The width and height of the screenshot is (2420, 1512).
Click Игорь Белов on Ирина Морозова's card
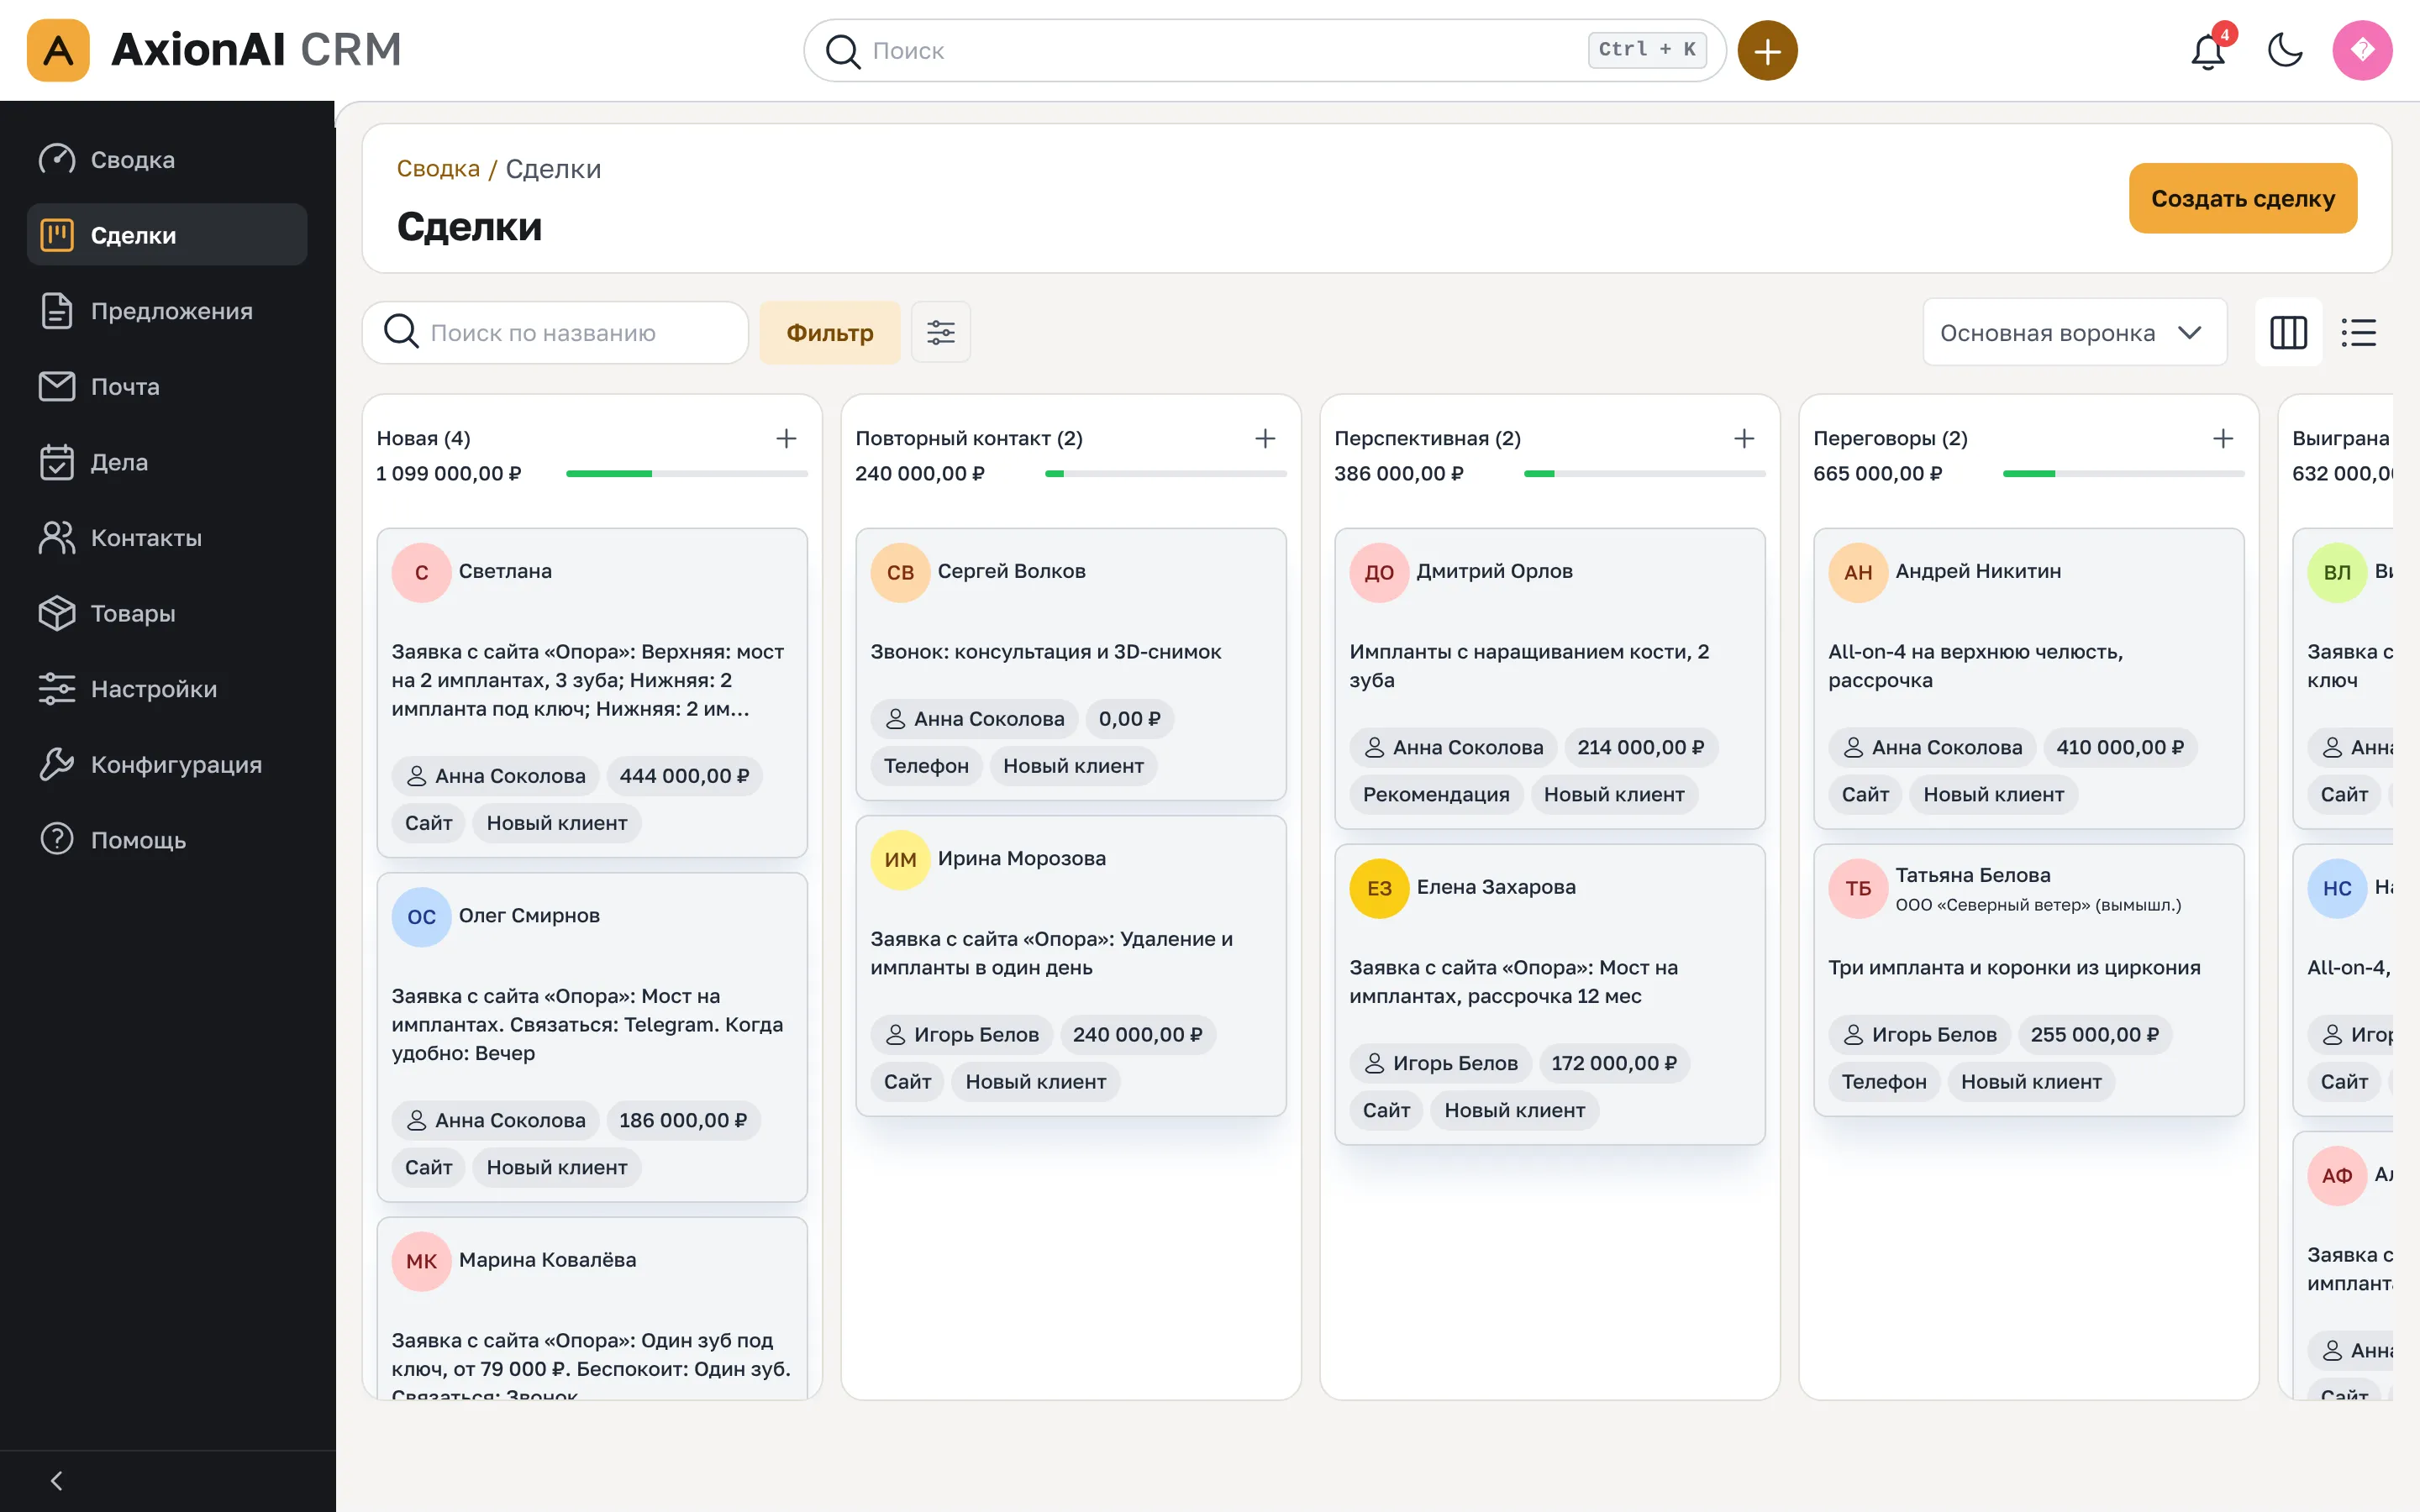(x=962, y=1034)
